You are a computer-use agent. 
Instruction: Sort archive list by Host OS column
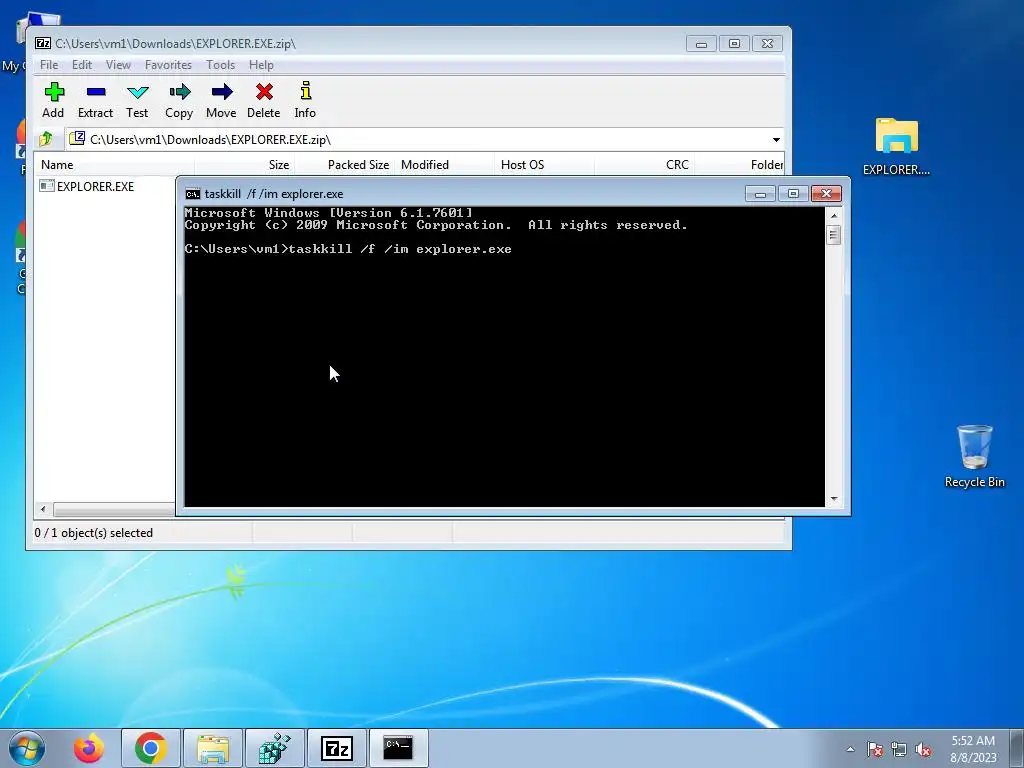point(545,165)
